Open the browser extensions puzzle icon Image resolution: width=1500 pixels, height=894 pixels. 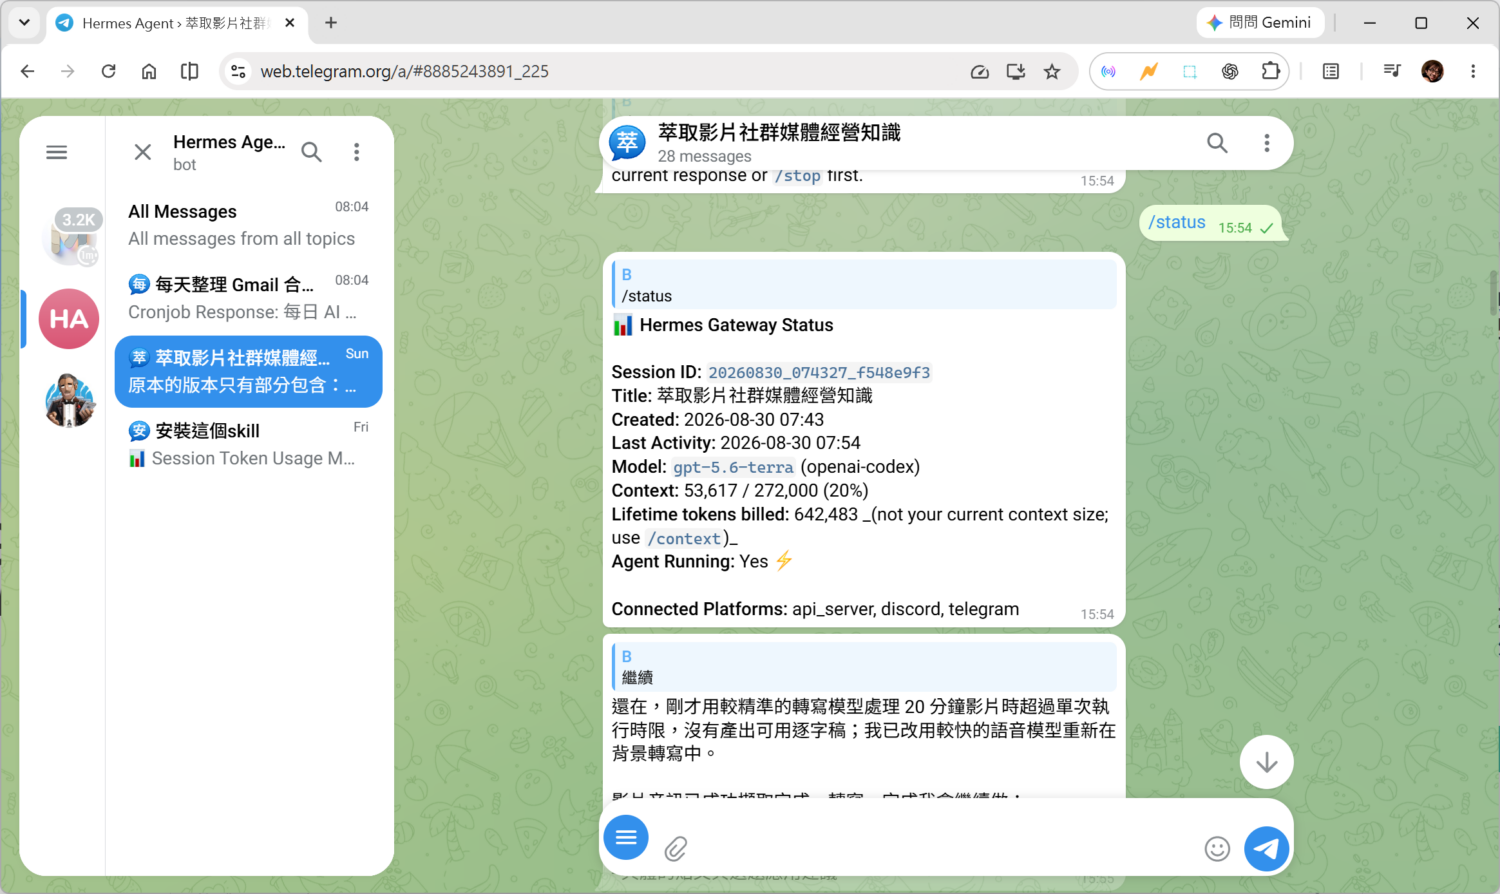coord(1270,71)
